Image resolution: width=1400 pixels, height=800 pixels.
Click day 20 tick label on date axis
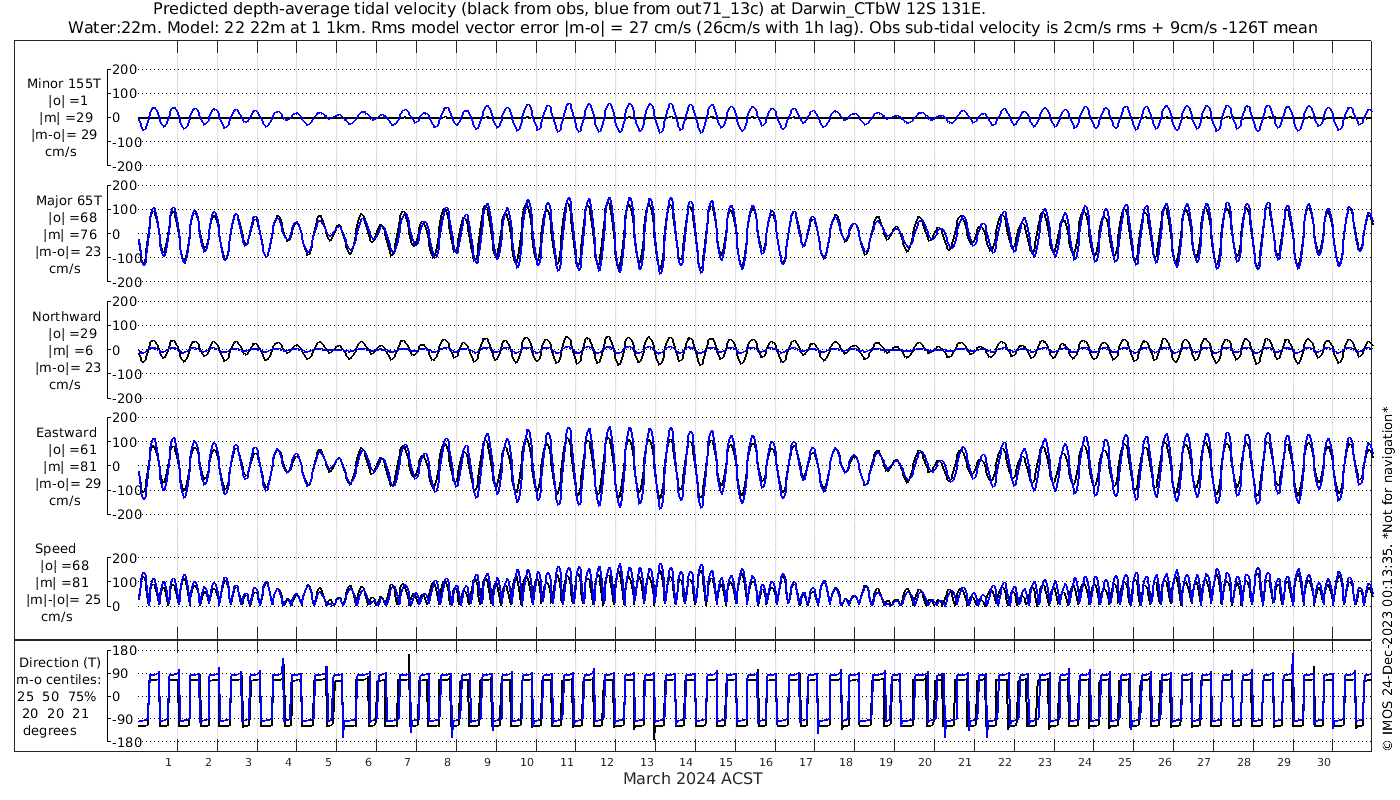tap(925, 762)
